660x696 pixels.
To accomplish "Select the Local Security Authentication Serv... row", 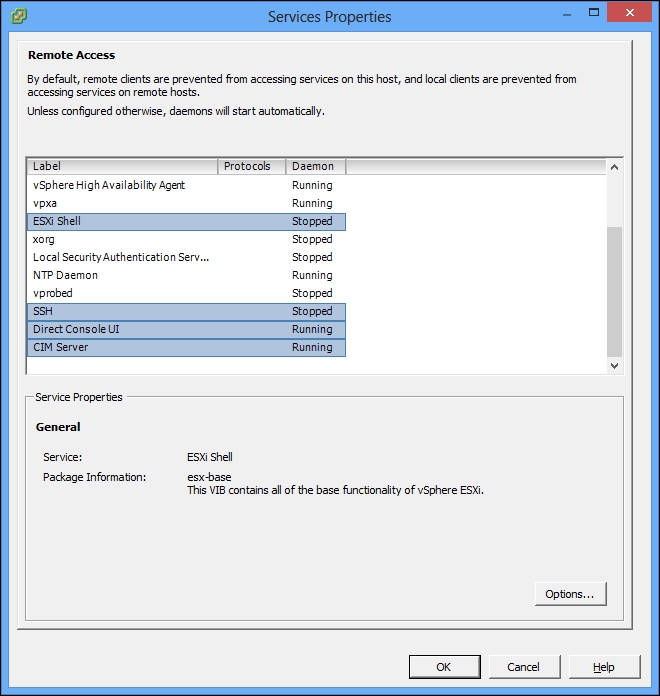I will (186, 257).
